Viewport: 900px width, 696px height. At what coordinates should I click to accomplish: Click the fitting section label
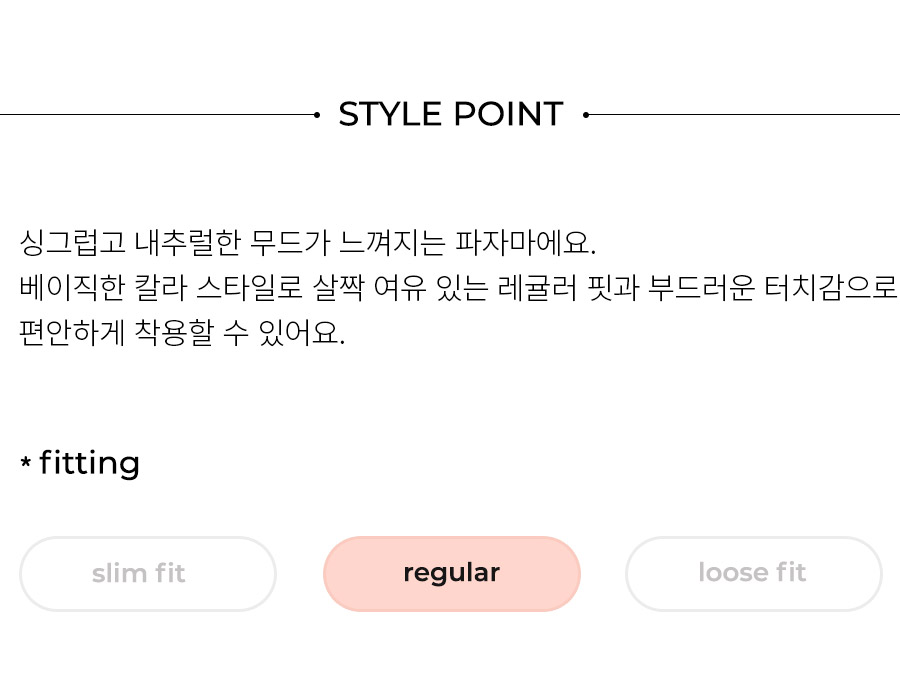point(89,463)
